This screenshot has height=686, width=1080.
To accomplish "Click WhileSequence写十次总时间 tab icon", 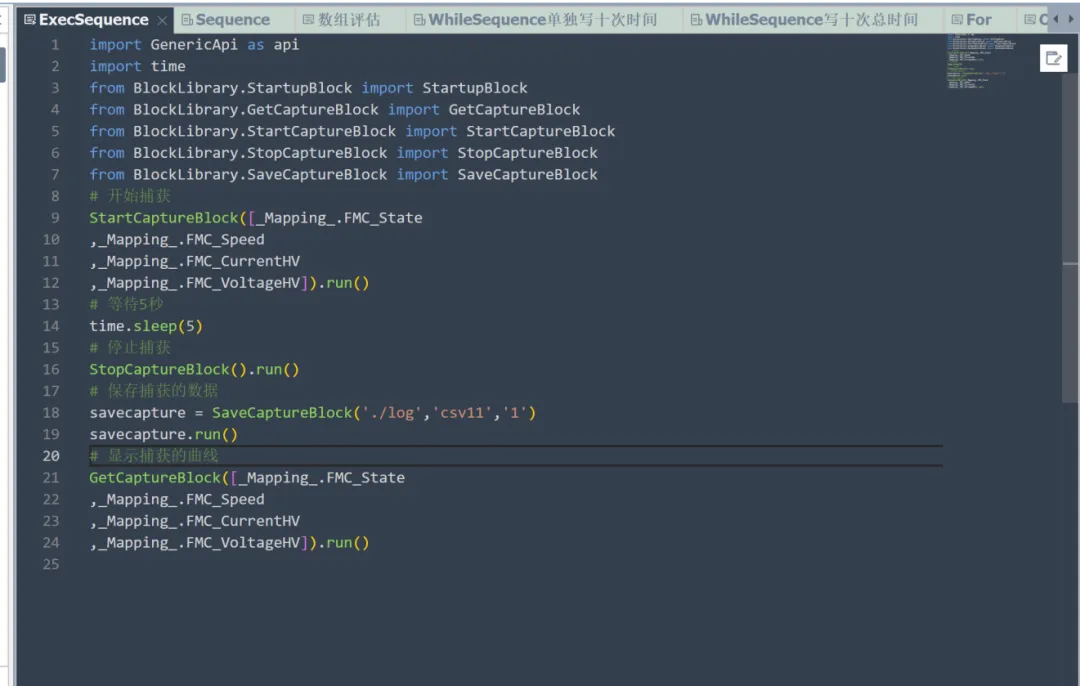I will (696, 20).
